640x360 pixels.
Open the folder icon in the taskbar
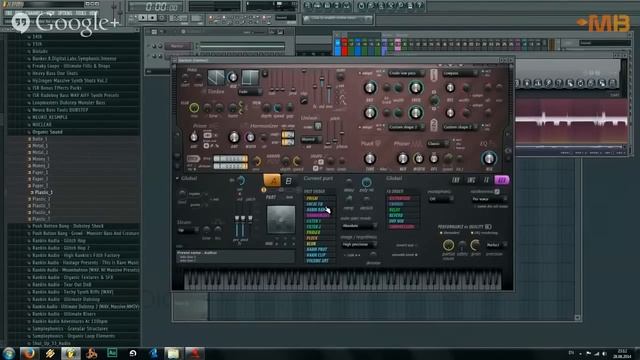coord(173,353)
